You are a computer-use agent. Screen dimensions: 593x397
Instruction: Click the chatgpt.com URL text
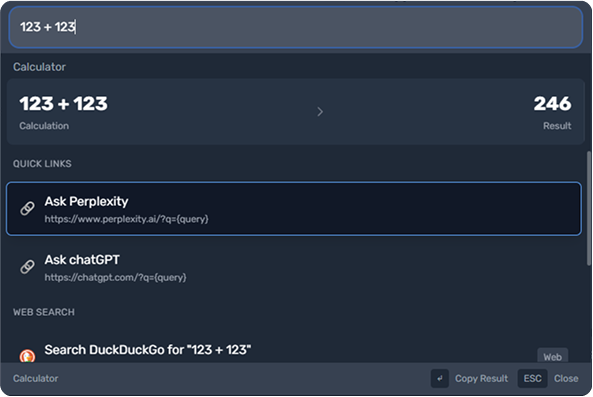click(x=115, y=278)
